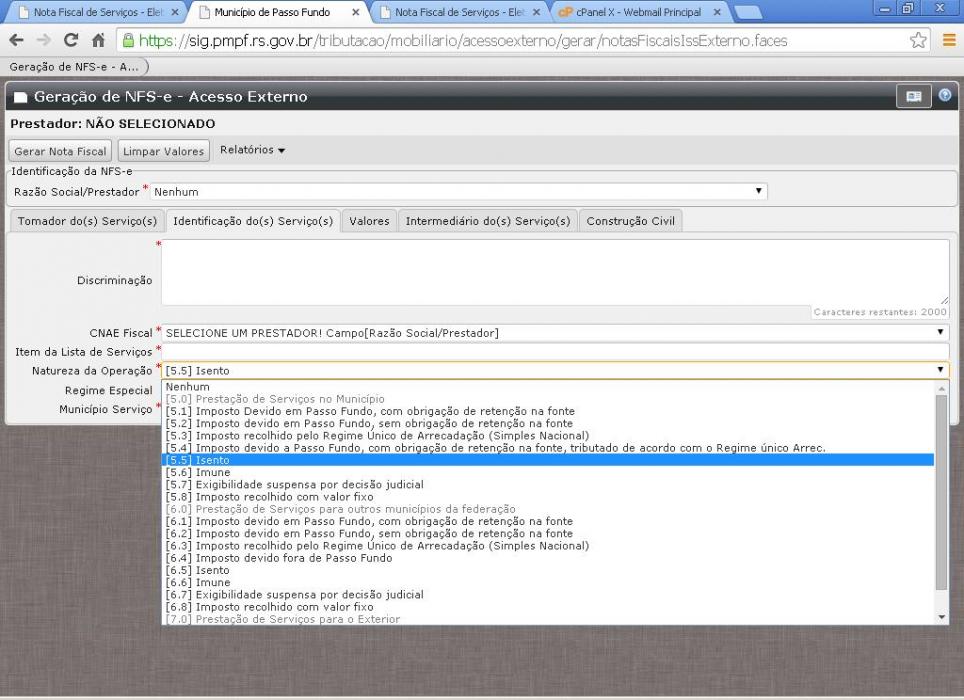The image size is (964, 700).
Task: Open Identificação do(s) Serviço(s) tab
Action: pyautogui.click(x=253, y=221)
